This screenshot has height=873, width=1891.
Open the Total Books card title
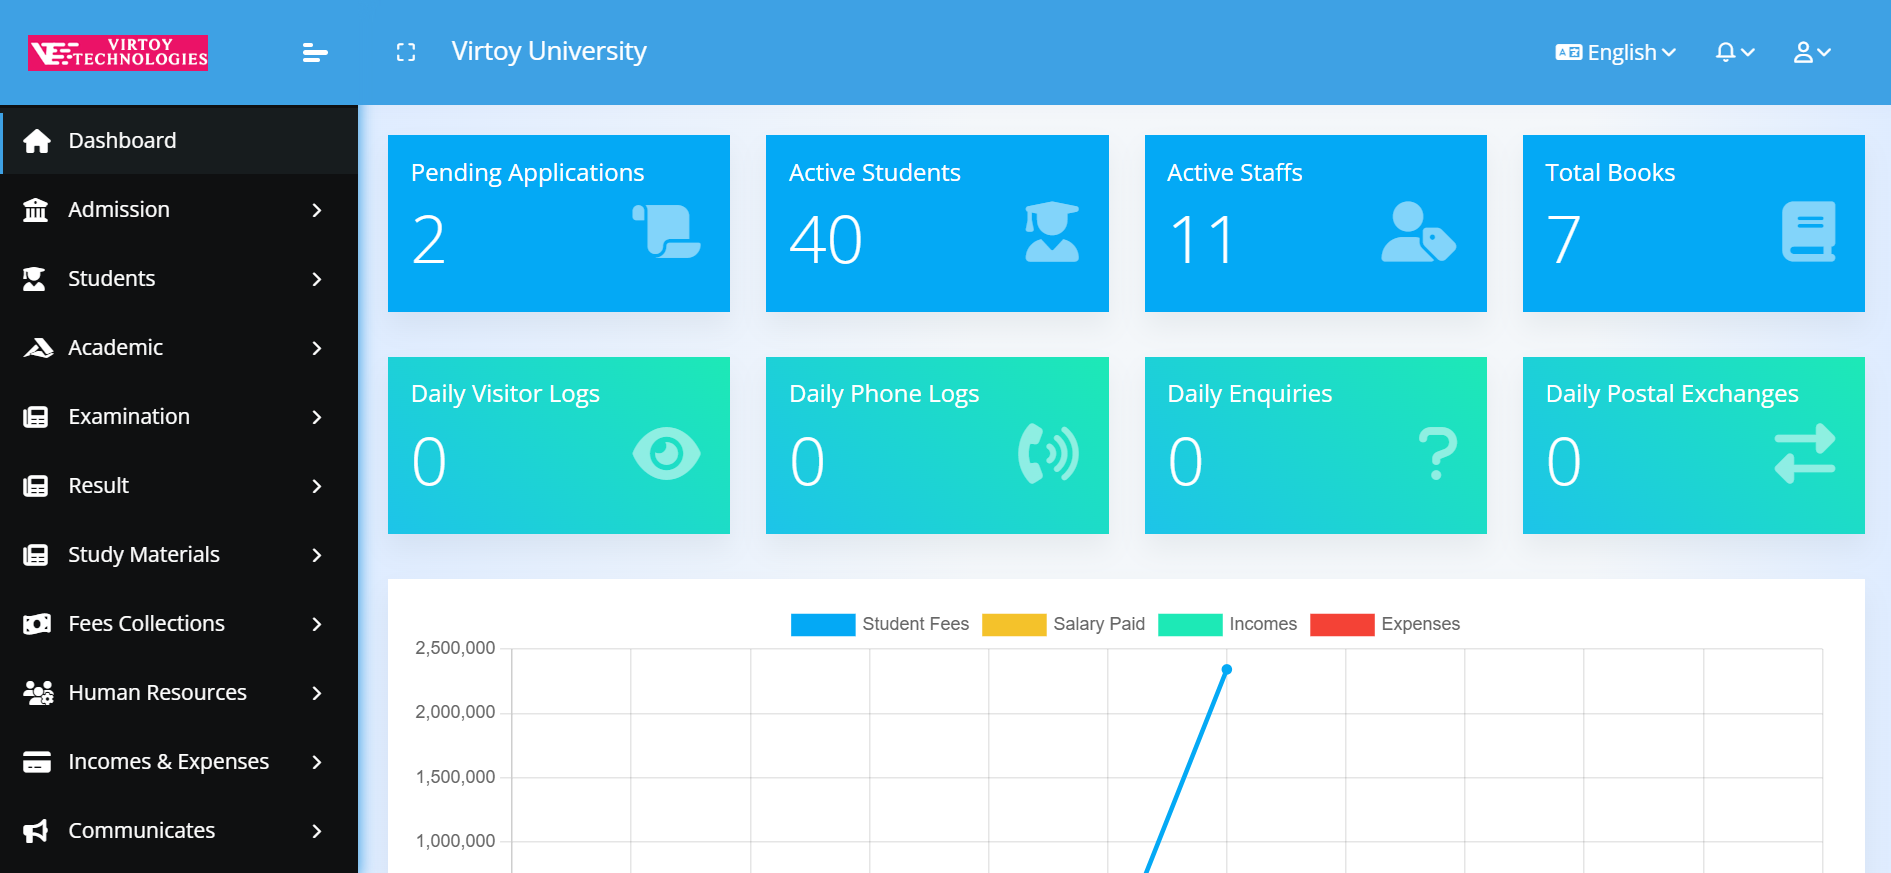click(1610, 173)
